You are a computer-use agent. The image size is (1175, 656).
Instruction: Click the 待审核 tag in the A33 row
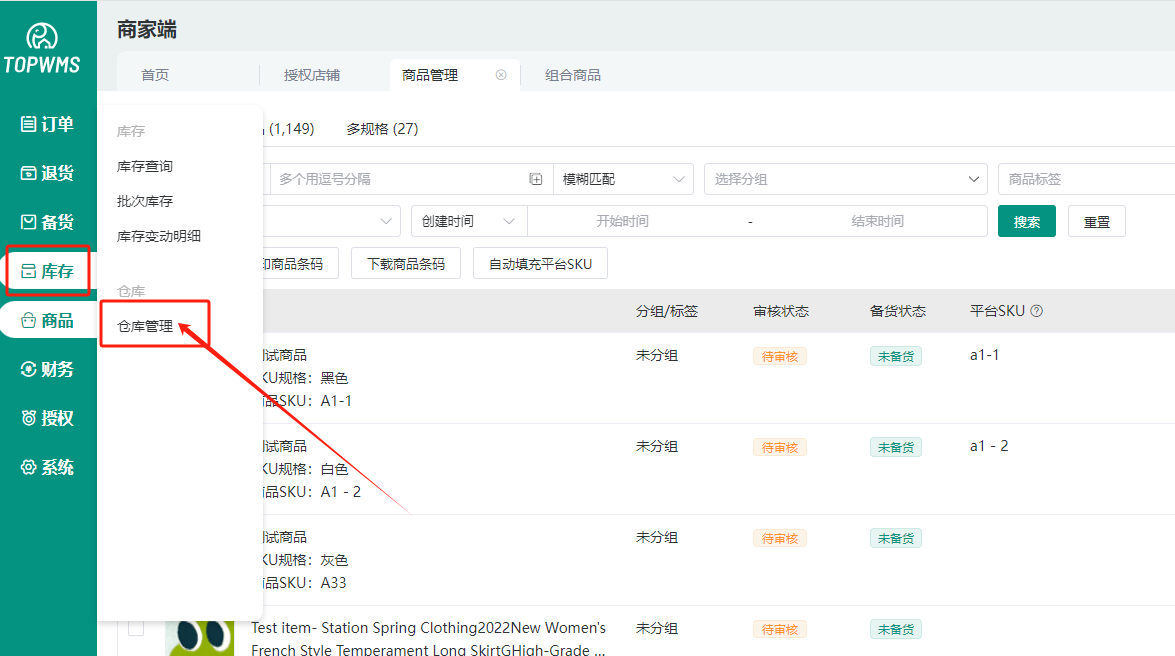click(x=780, y=538)
